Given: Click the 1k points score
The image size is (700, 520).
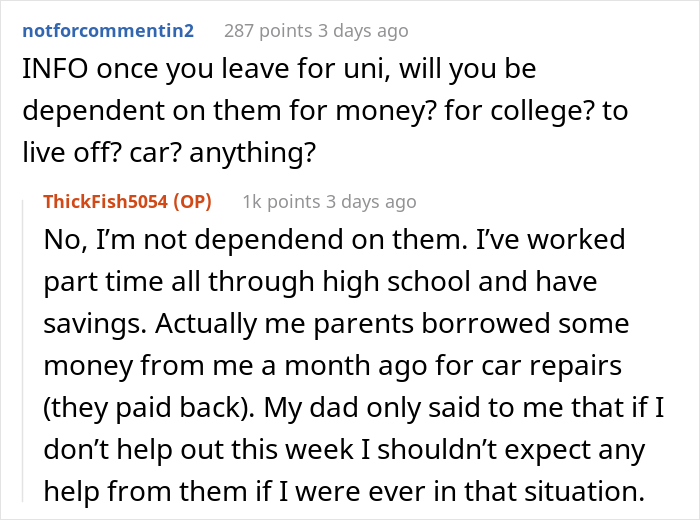Looking at the screenshot, I should click(x=277, y=201).
